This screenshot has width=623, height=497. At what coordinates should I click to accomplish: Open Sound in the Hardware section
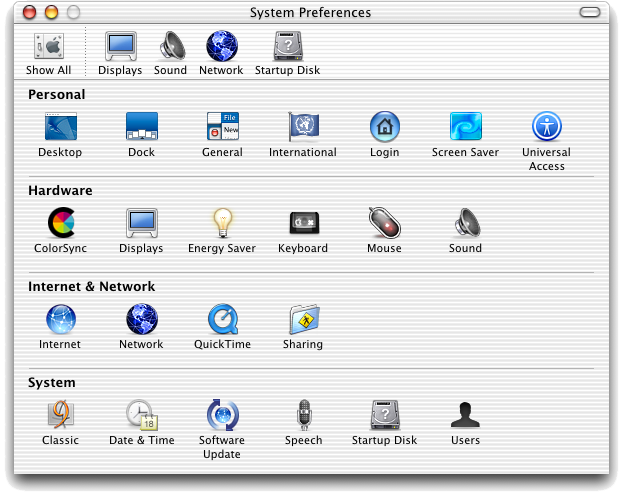[467, 222]
